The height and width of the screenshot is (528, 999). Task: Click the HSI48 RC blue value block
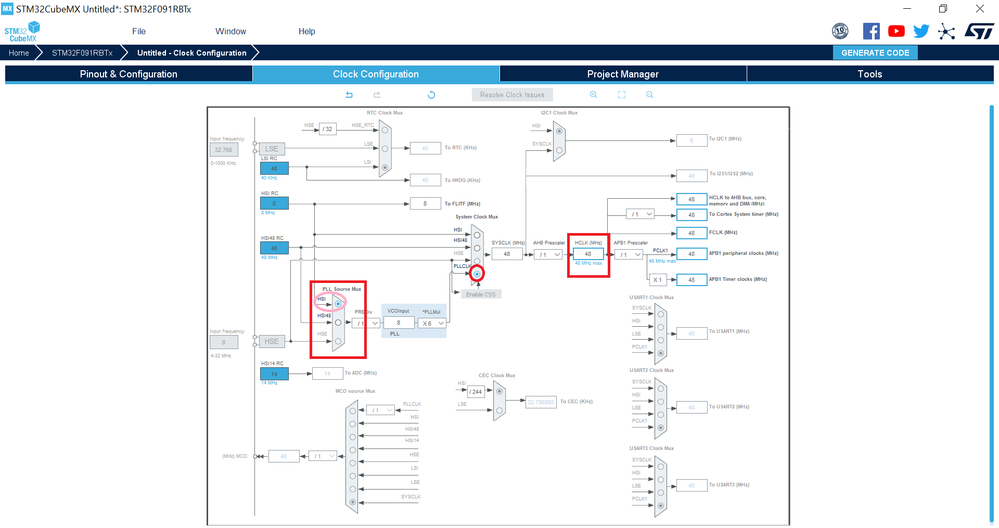point(274,248)
